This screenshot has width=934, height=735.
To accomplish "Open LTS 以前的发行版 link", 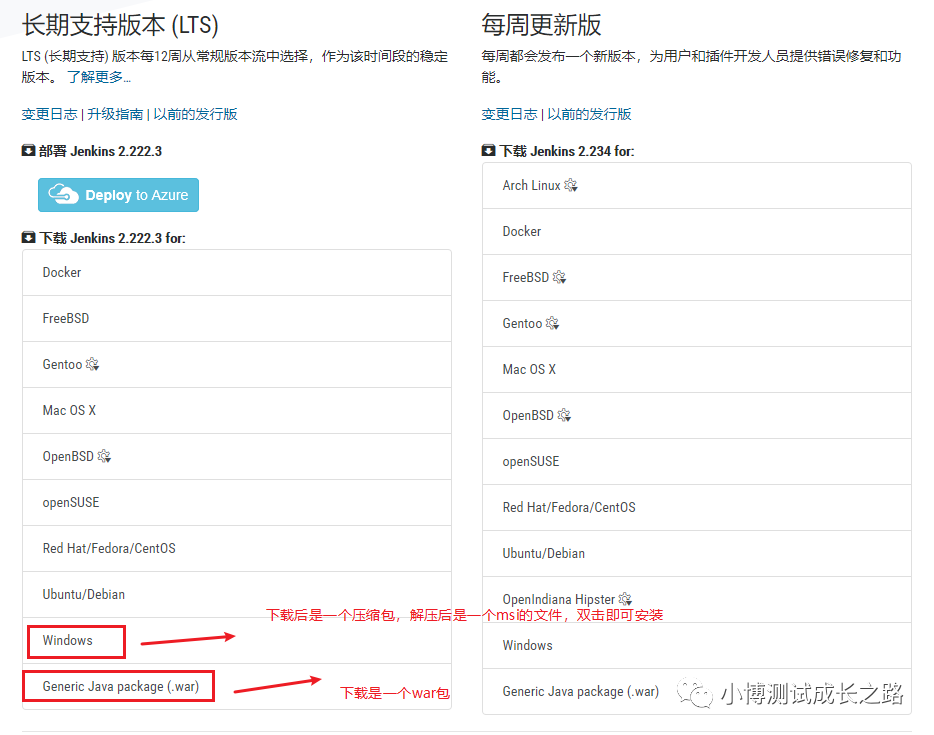I will pos(195,114).
